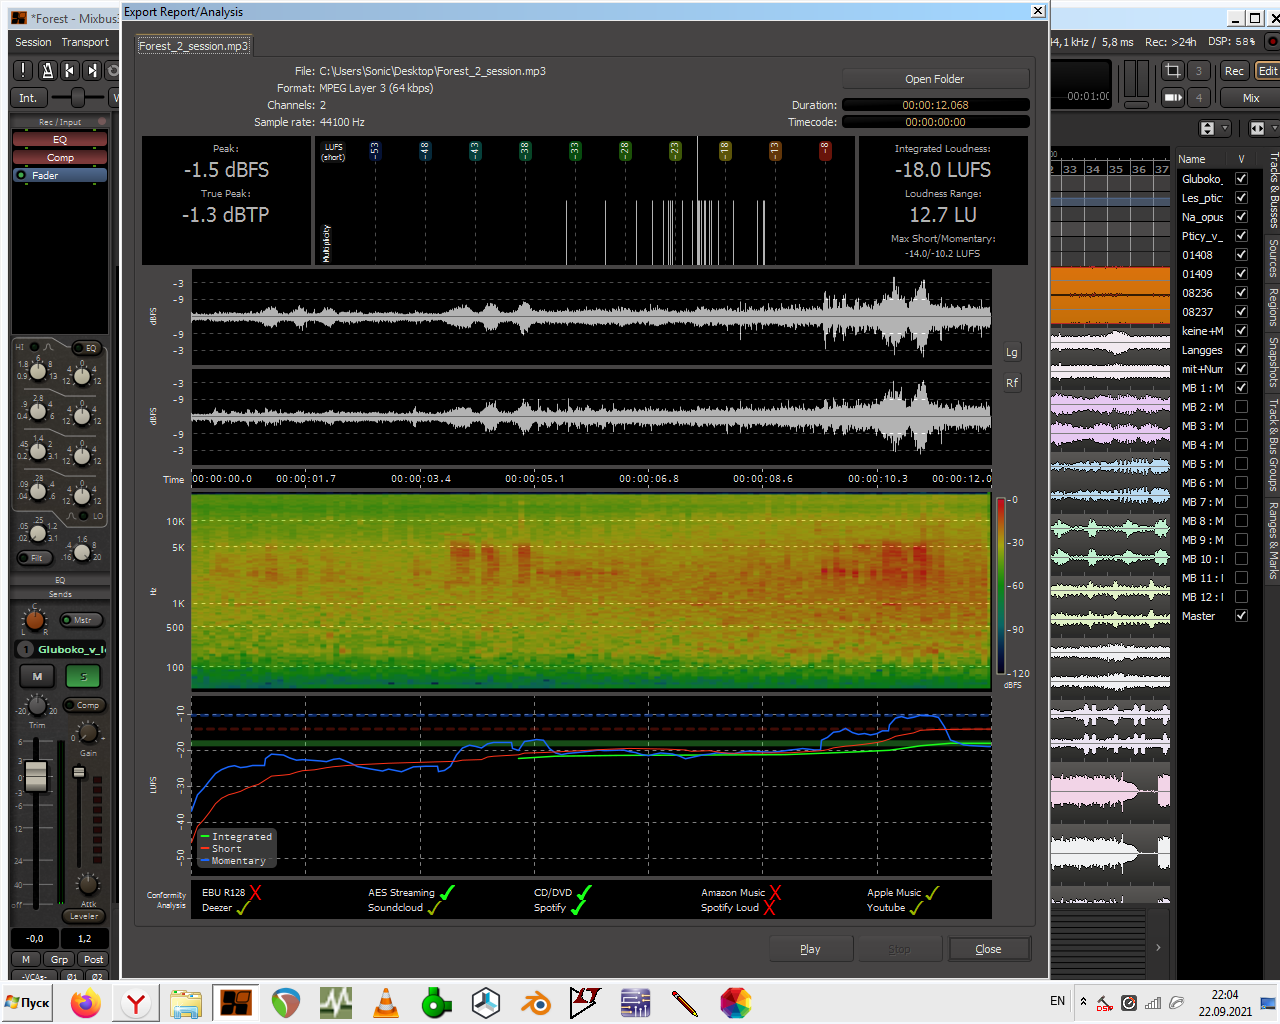The width and height of the screenshot is (1280, 1024).
Task: Click Play in the export analysis dialog
Action: point(810,949)
